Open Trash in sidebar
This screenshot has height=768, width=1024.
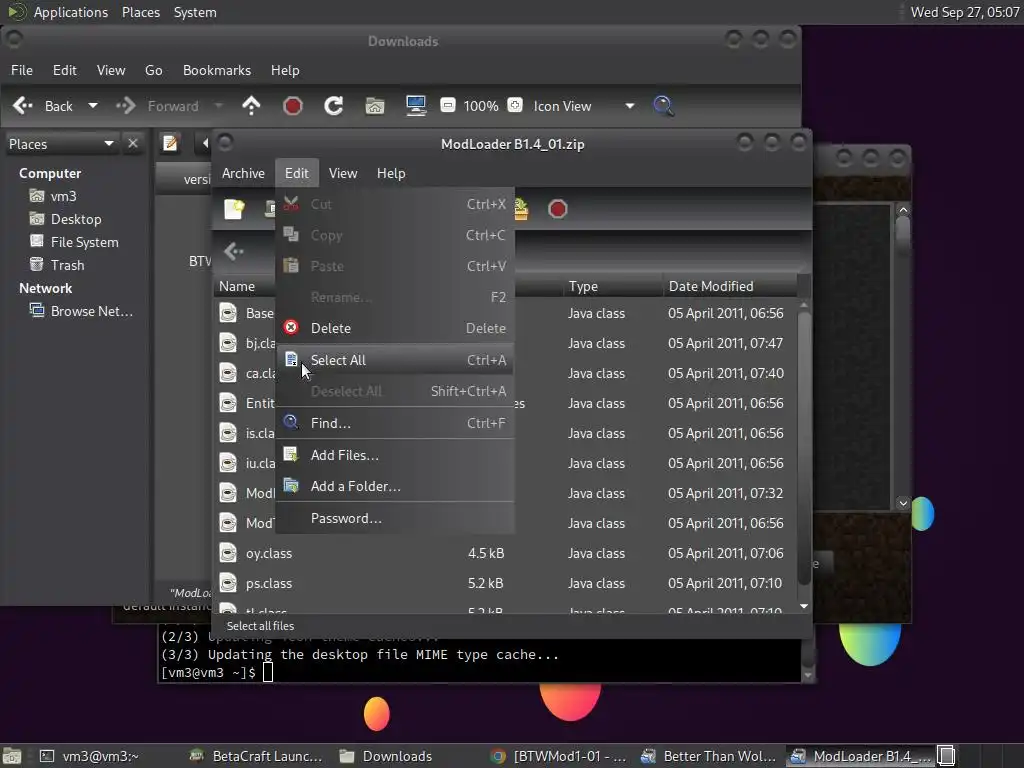tap(67, 265)
